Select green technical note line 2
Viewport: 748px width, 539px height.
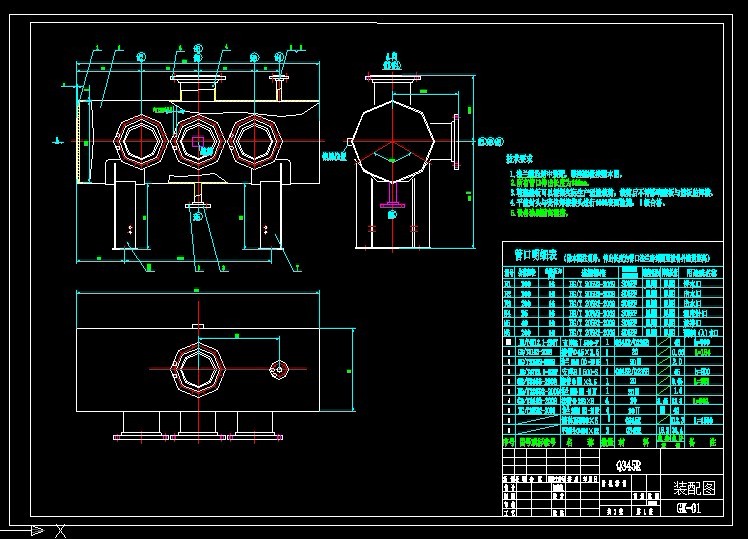pyautogui.click(x=550, y=183)
